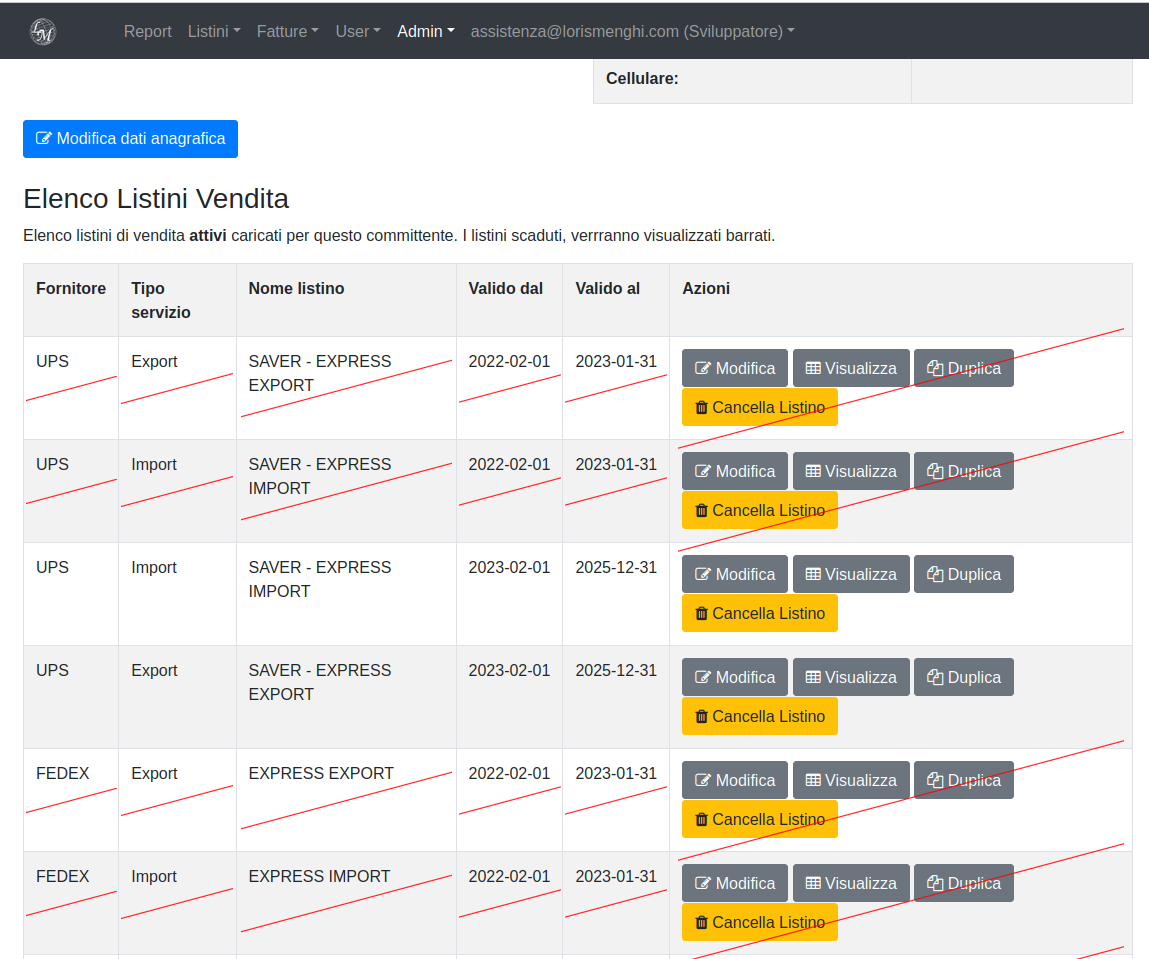Click copy icon for UPS Import 2025 Duplica

pyautogui.click(x=935, y=574)
